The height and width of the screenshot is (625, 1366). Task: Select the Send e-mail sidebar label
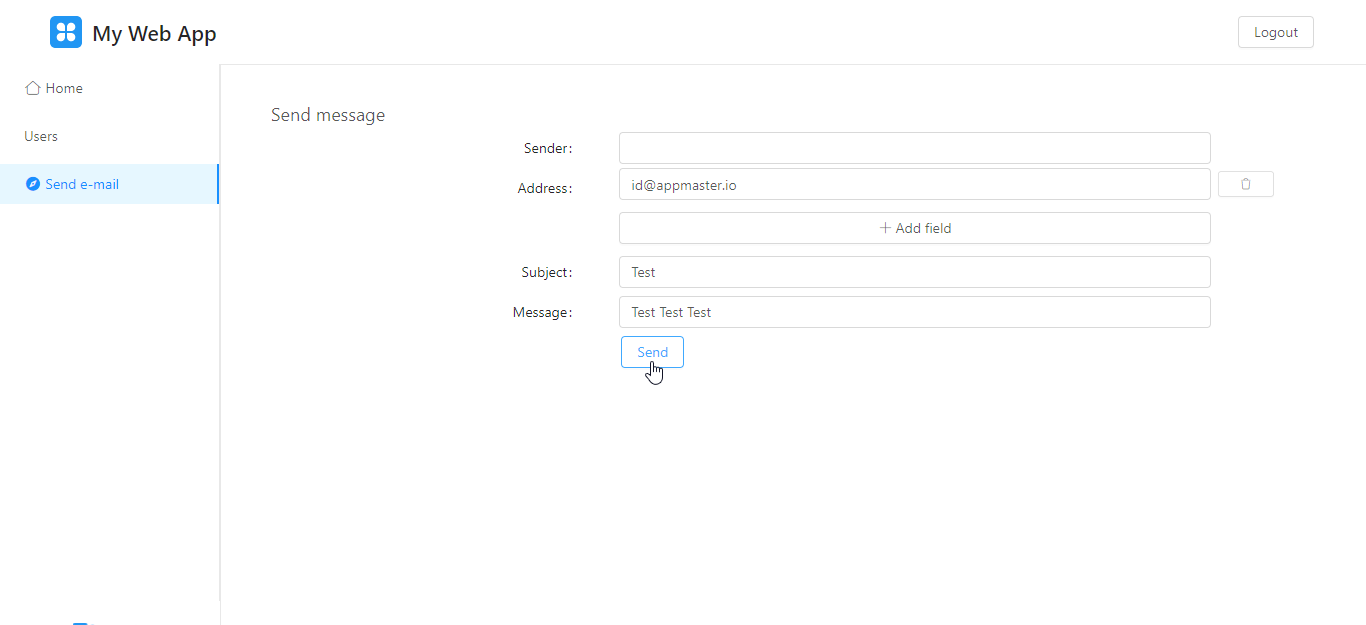point(82,184)
